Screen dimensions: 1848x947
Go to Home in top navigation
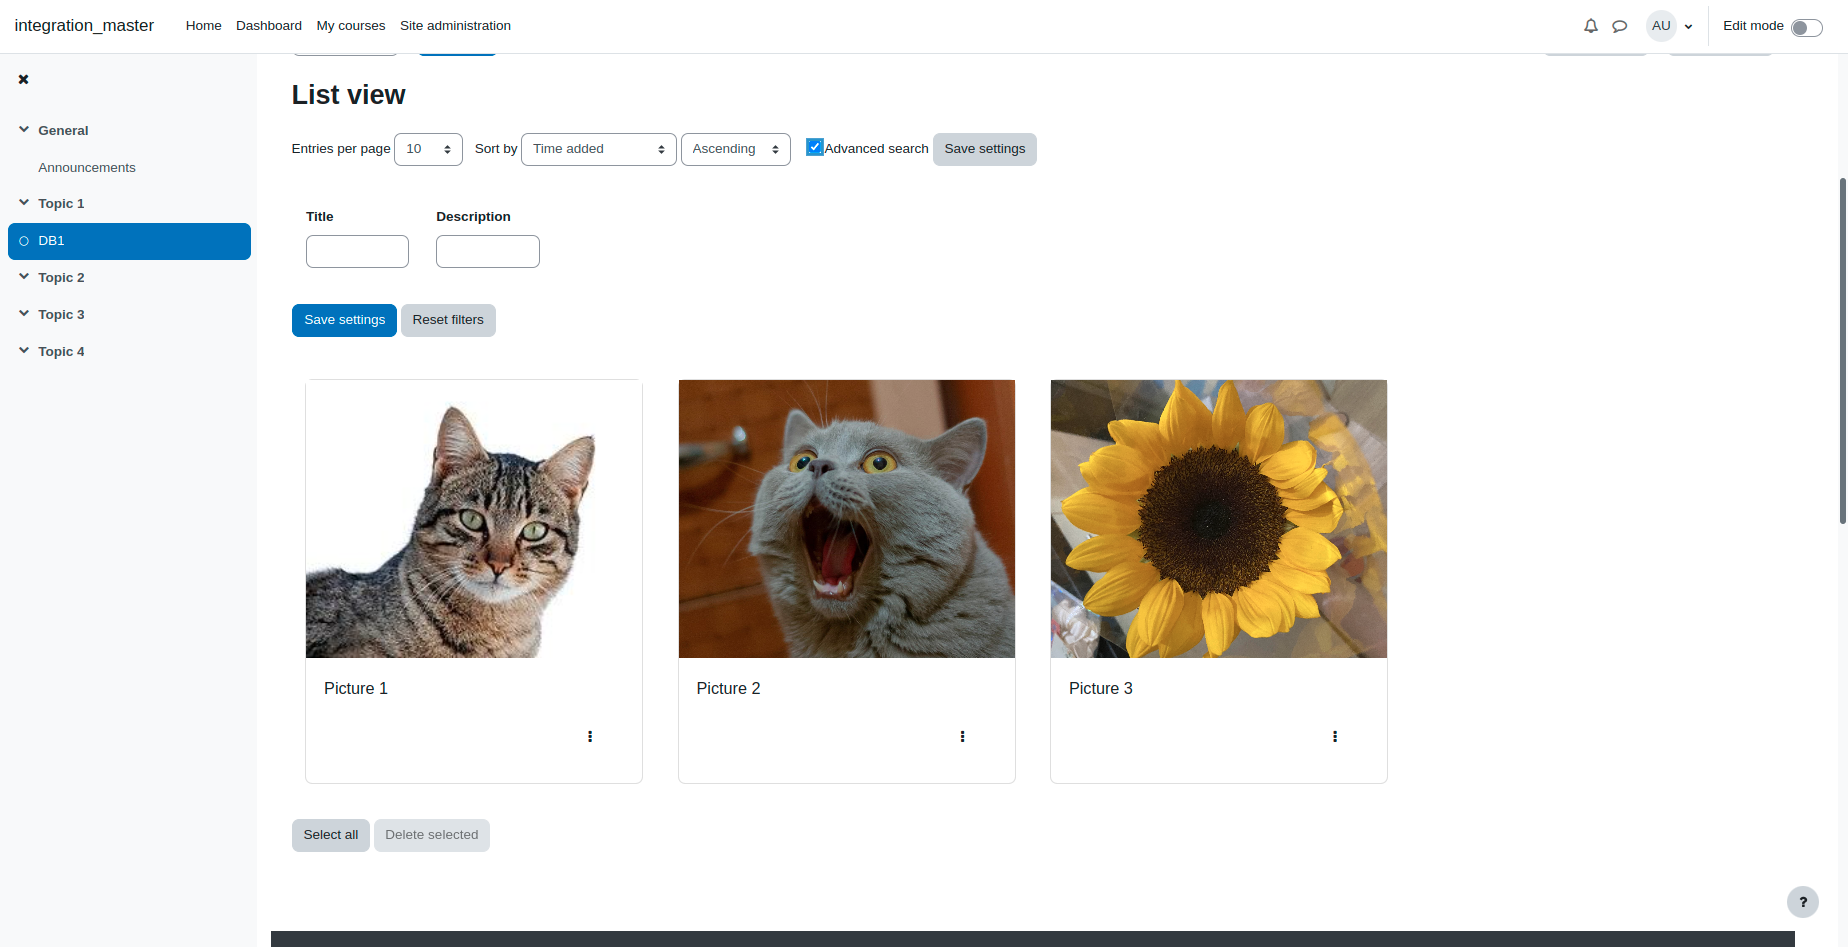(x=203, y=26)
